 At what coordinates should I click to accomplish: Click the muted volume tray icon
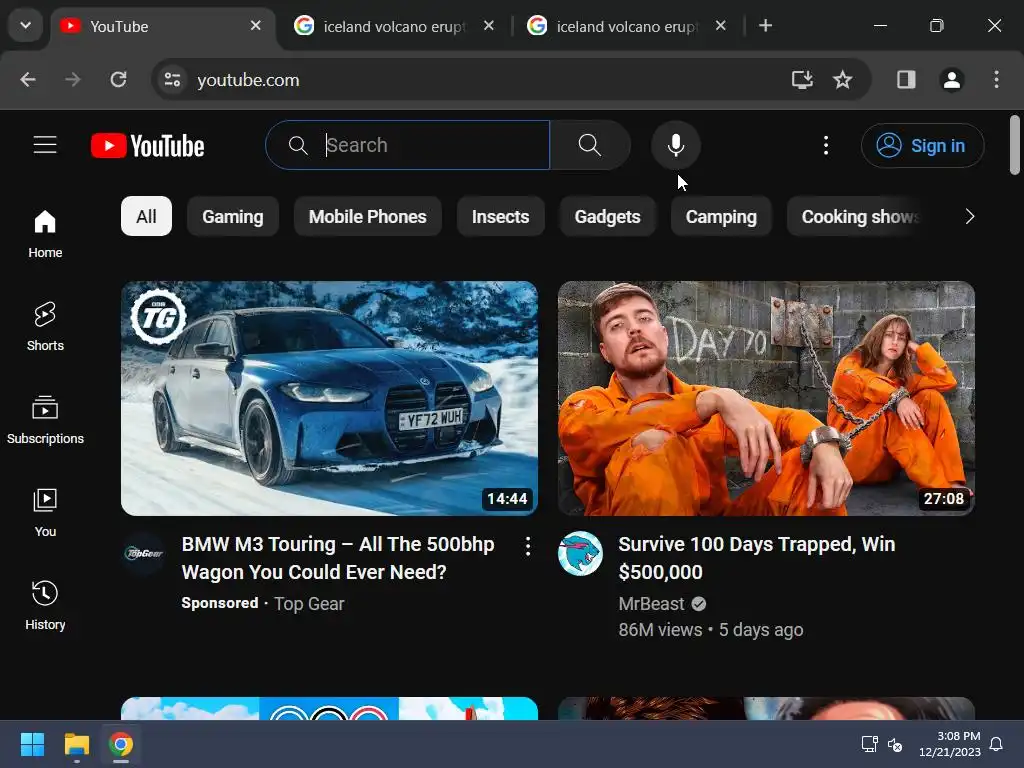point(895,744)
